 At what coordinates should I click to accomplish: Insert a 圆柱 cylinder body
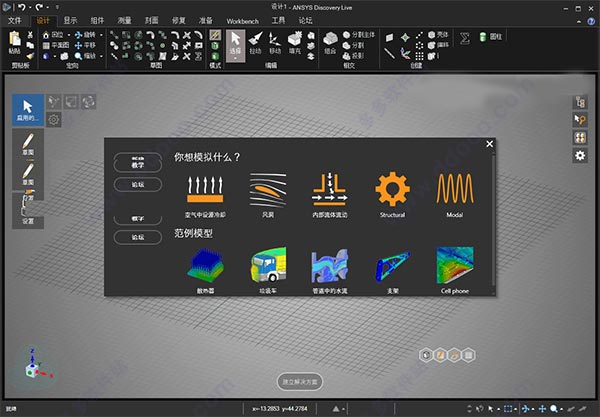point(491,36)
